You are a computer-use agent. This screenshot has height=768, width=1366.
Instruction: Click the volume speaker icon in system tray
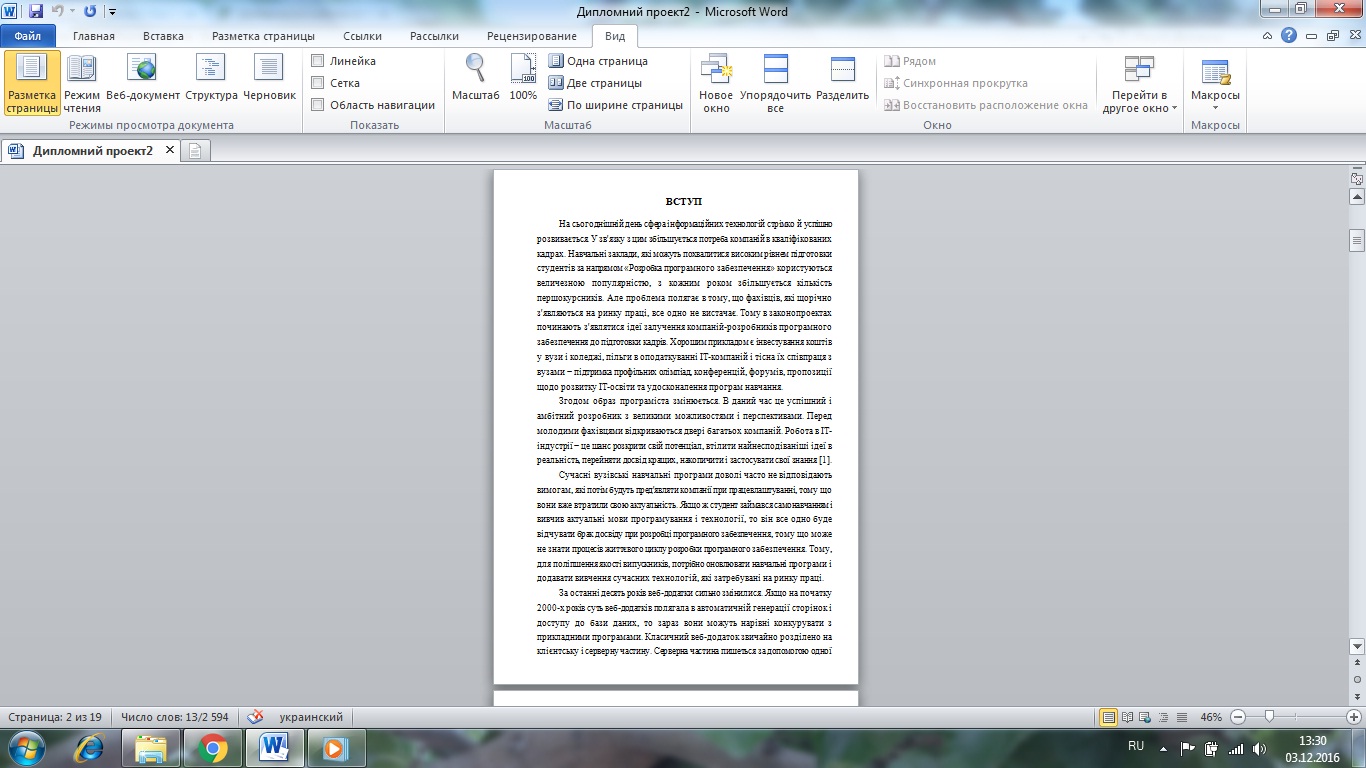point(1258,747)
